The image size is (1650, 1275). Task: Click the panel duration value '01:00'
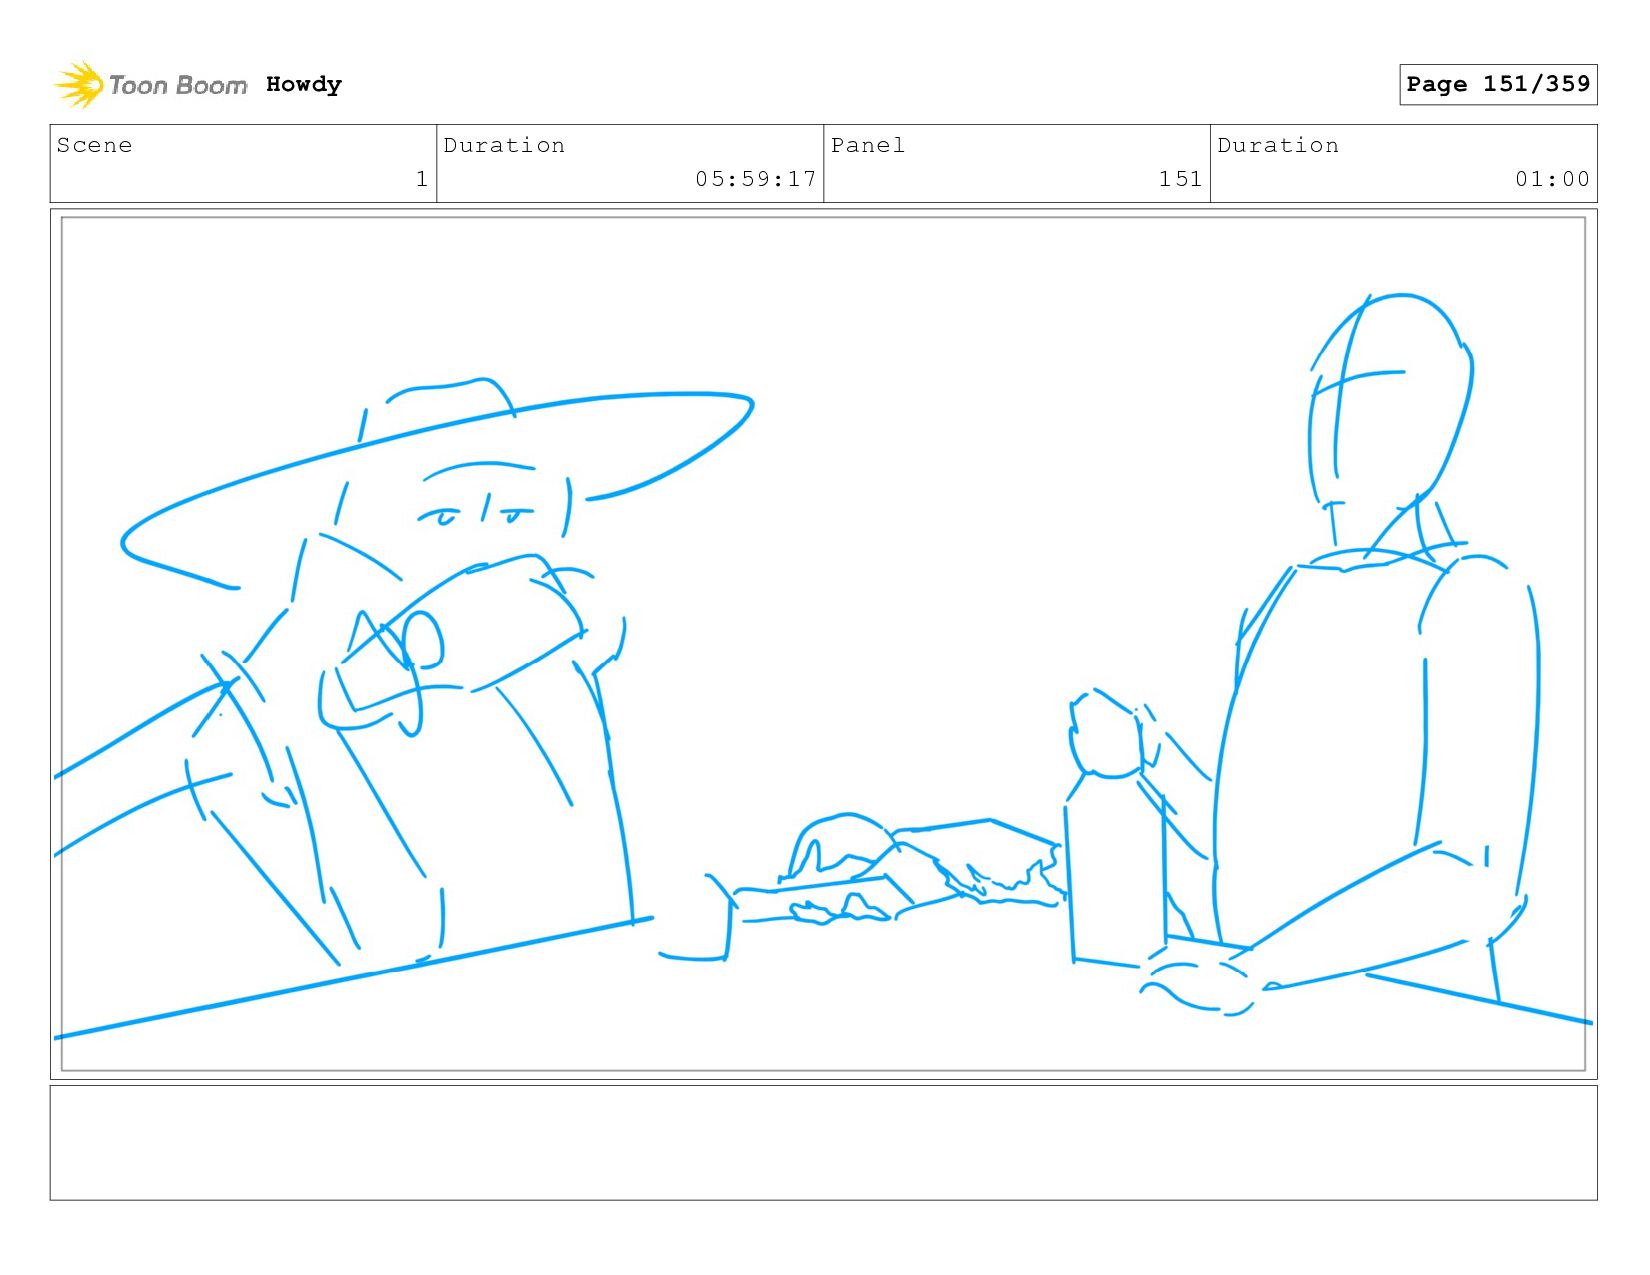coord(1552,179)
